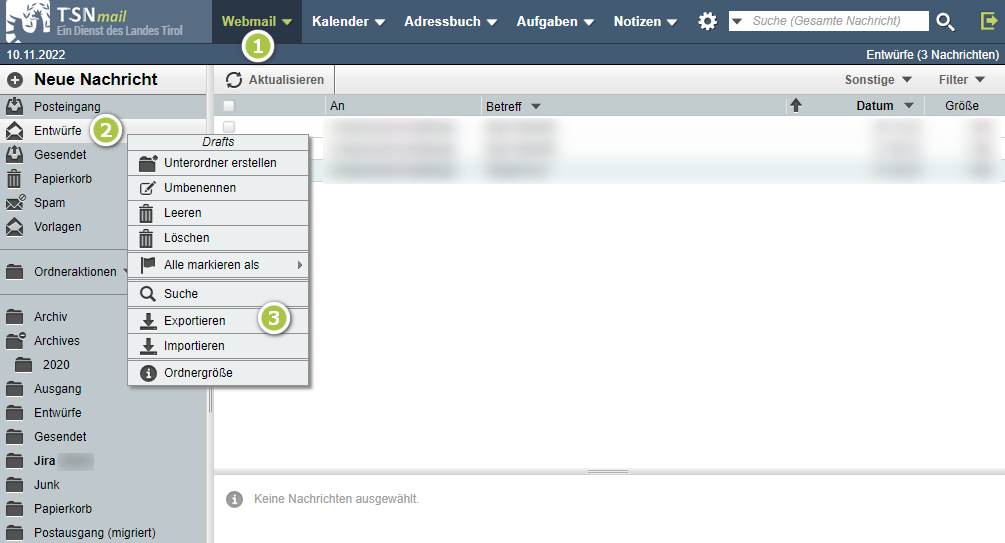Click the trash icon beside Leeren
Screen dimensions: 1005x543
147,213
